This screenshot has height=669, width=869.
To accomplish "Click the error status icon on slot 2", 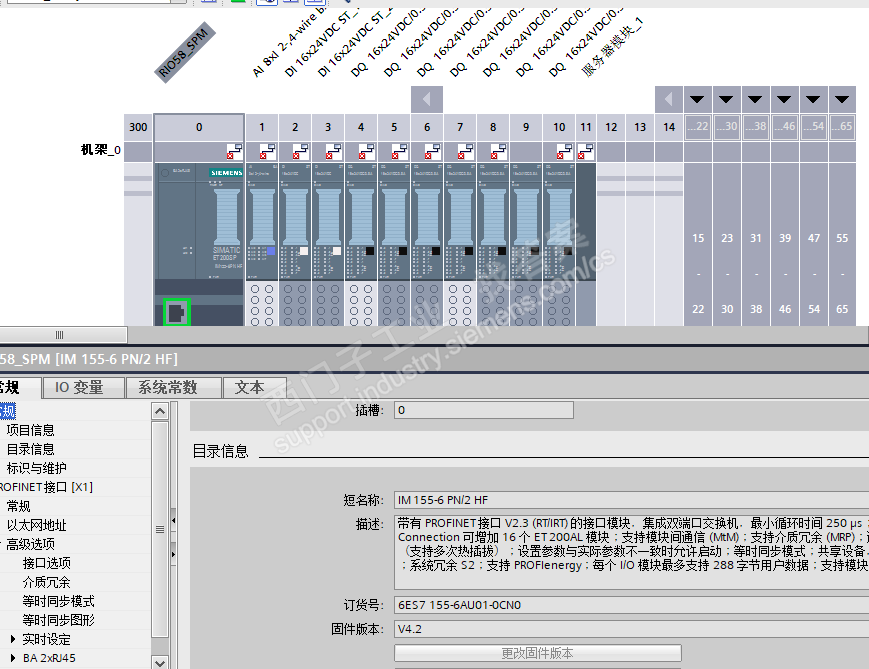I will [x=301, y=151].
